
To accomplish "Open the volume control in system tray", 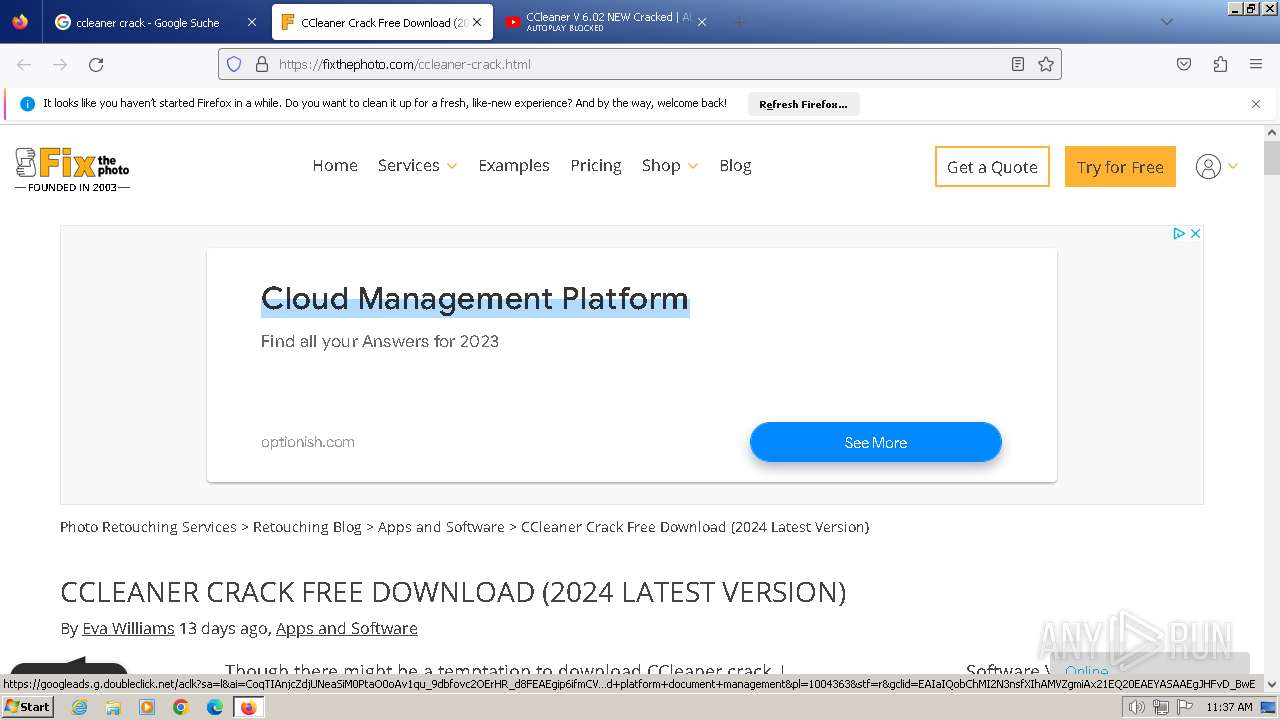I will (1137, 707).
